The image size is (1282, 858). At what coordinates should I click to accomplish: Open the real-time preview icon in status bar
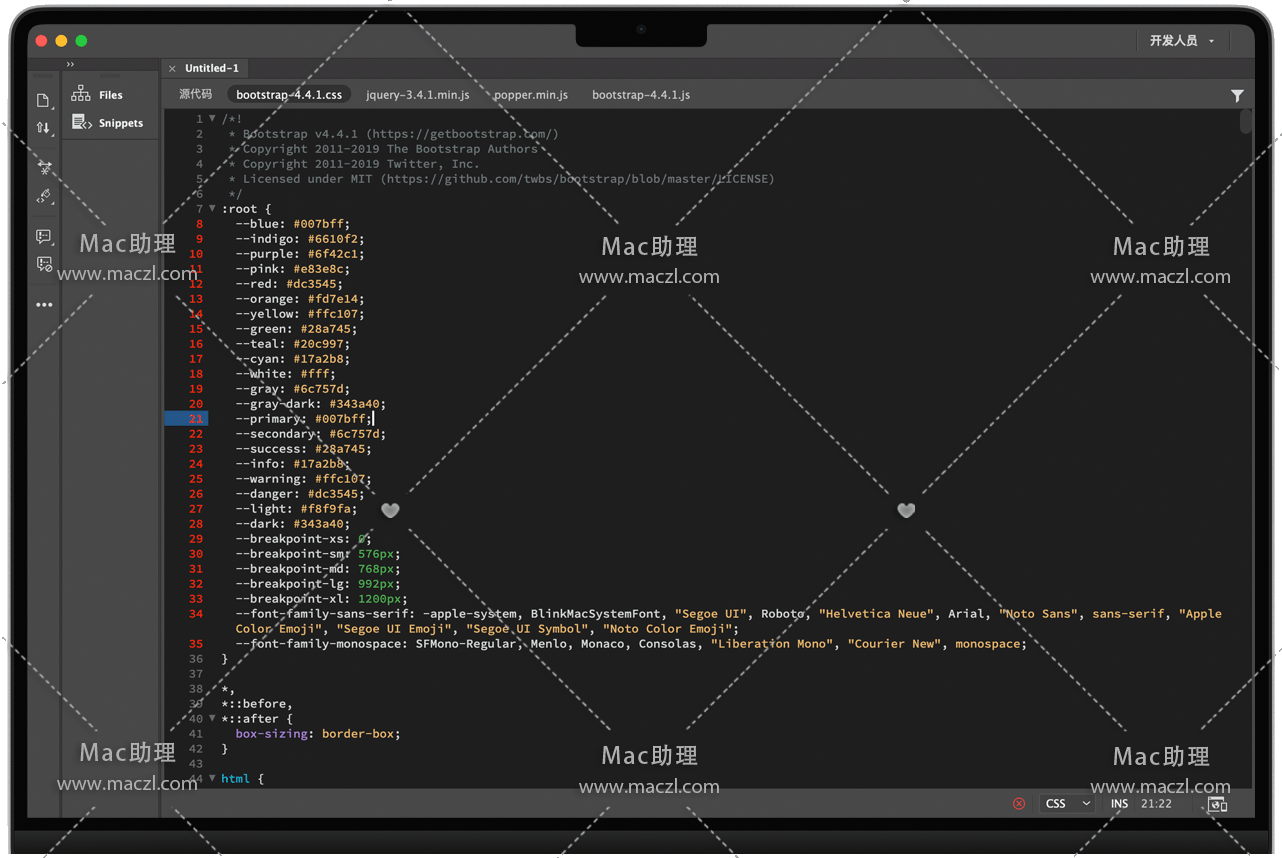coord(1217,804)
